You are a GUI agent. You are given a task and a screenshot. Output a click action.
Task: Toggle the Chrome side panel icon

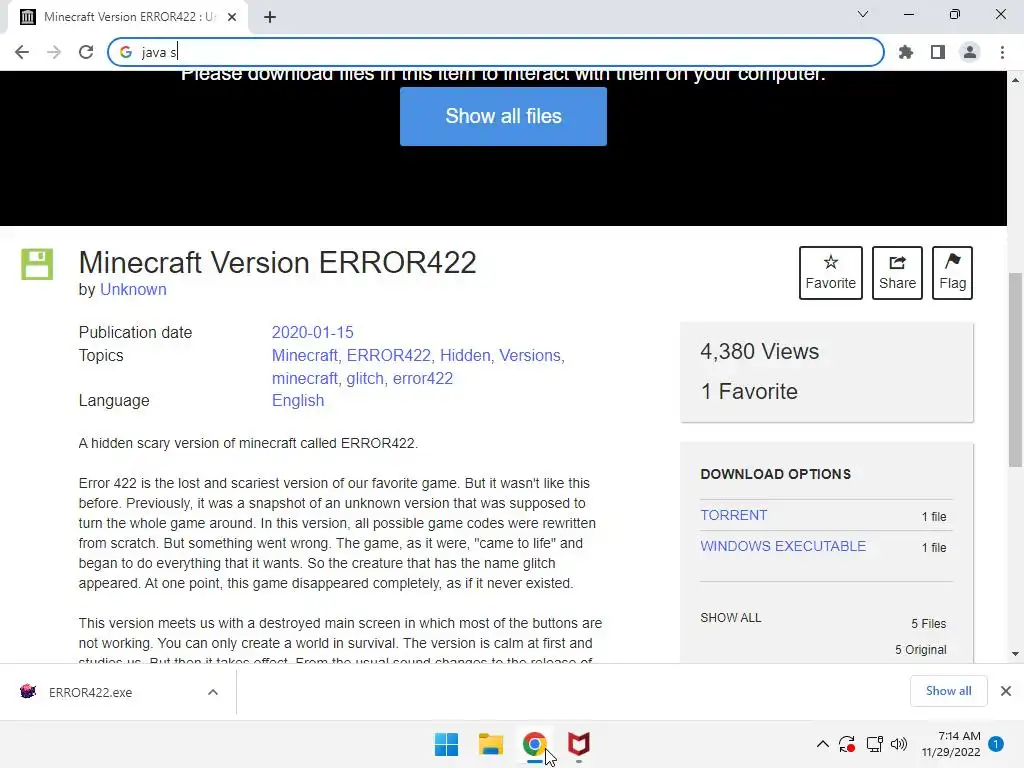(938, 52)
